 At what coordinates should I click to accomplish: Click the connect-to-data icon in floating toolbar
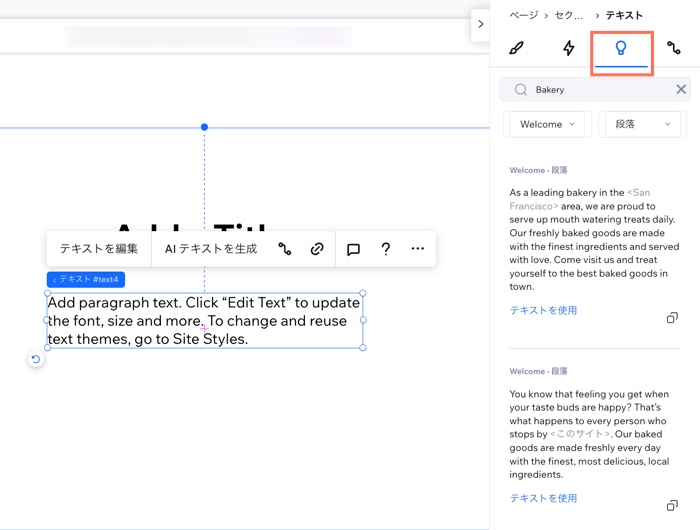[285, 249]
